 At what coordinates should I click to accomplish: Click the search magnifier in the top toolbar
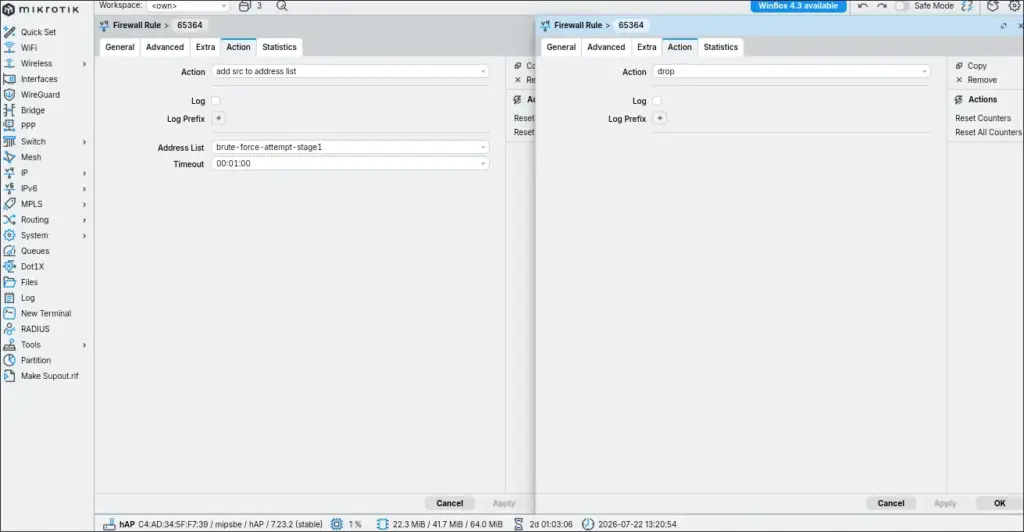[281, 6]
